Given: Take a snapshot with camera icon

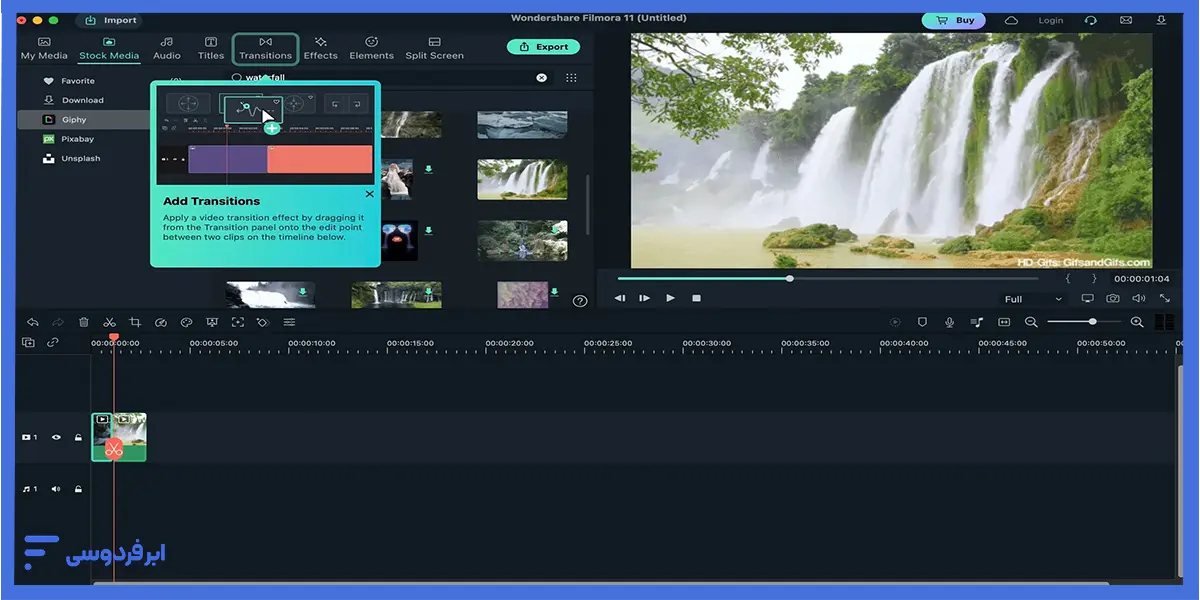Looking at the screenshot, I should click(1113, 298).
